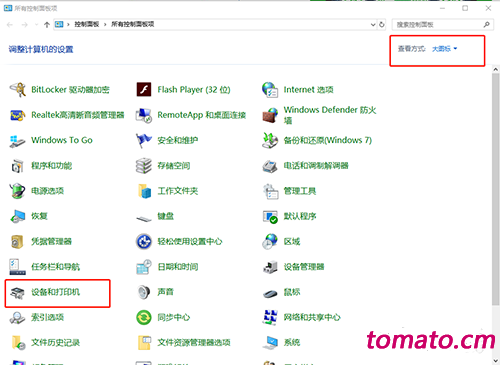Open the 轻松使用设置中心 icon
500x365 pixels.
click(144, 241)
